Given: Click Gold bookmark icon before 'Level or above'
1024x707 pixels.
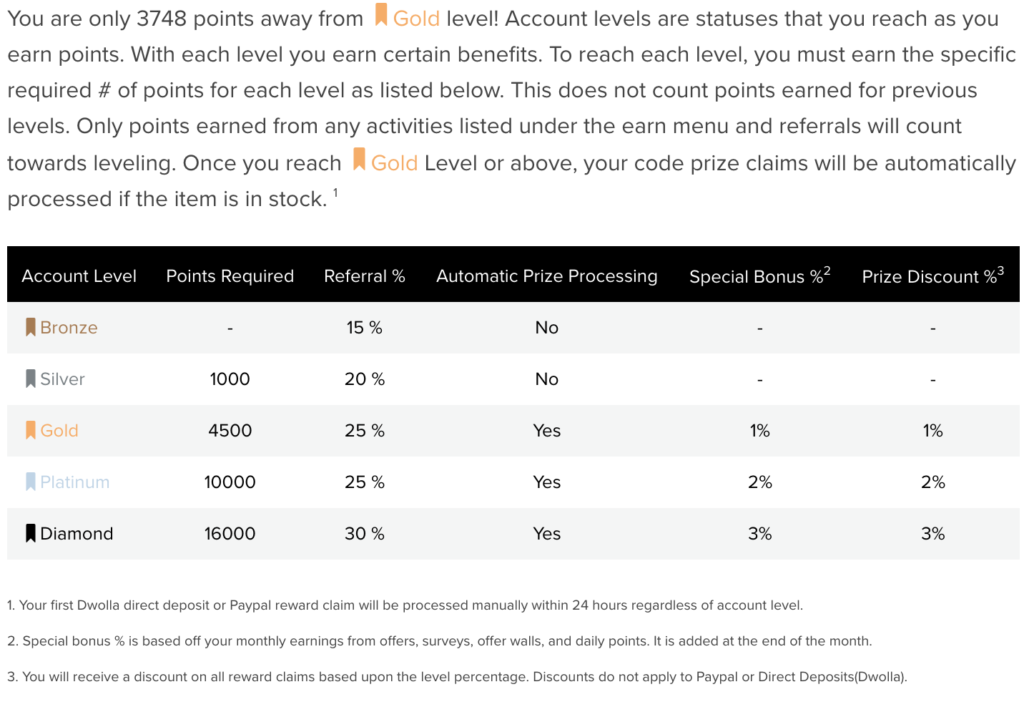Looking at the screenshot, I should (x=359, y=159).
